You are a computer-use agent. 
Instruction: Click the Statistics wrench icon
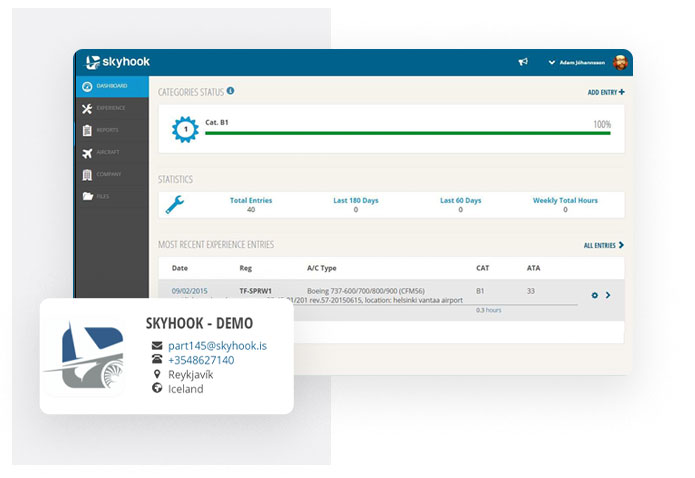click(x=174, y=205)
